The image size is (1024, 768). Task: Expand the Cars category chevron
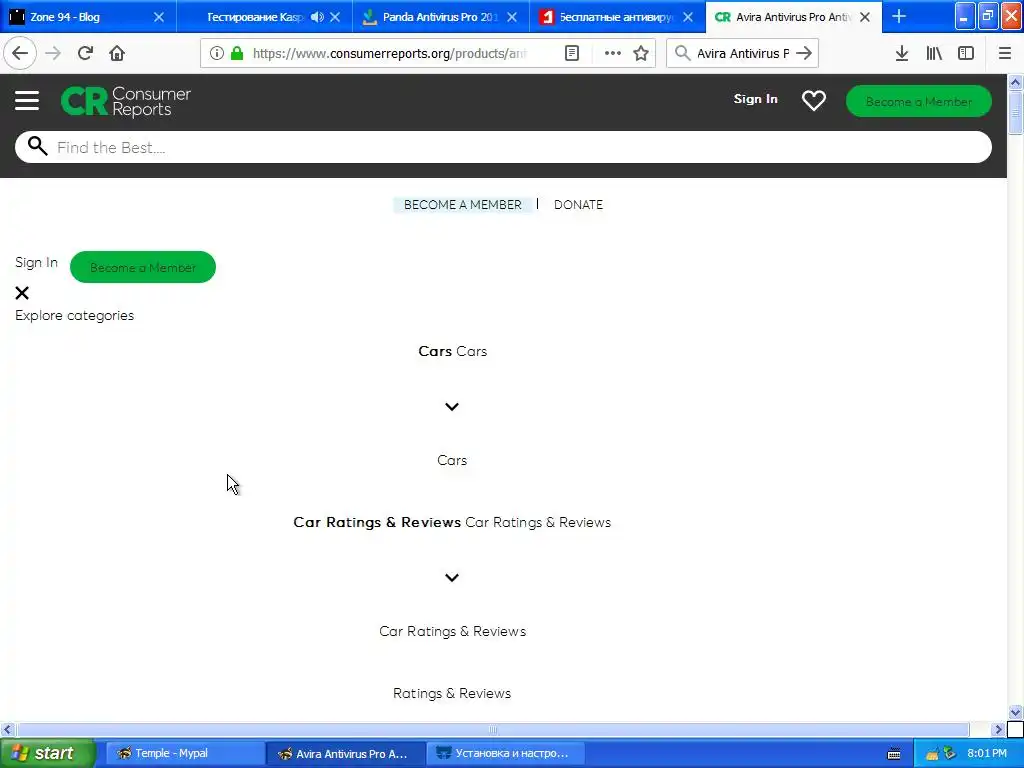(452, 407)
